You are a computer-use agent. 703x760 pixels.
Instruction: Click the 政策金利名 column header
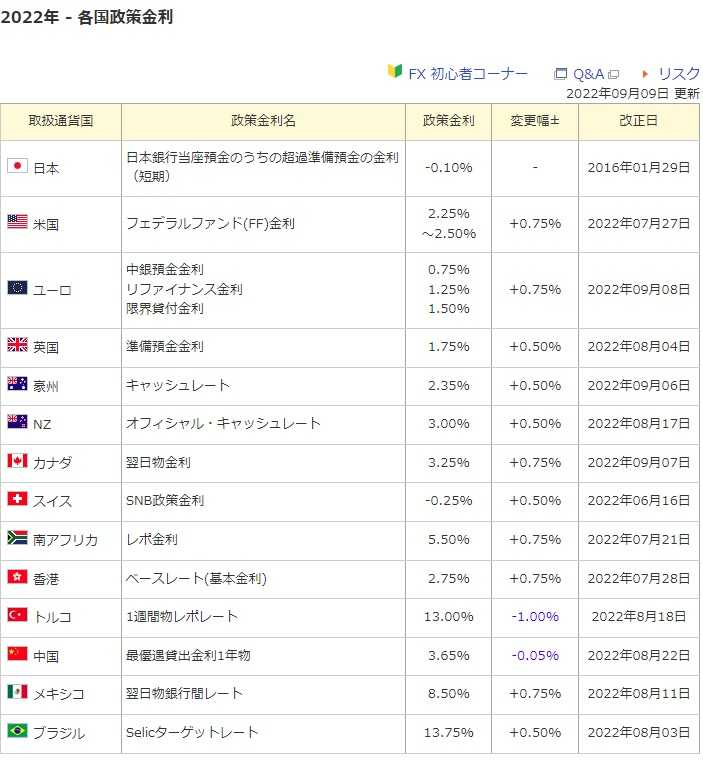(263, 121)
